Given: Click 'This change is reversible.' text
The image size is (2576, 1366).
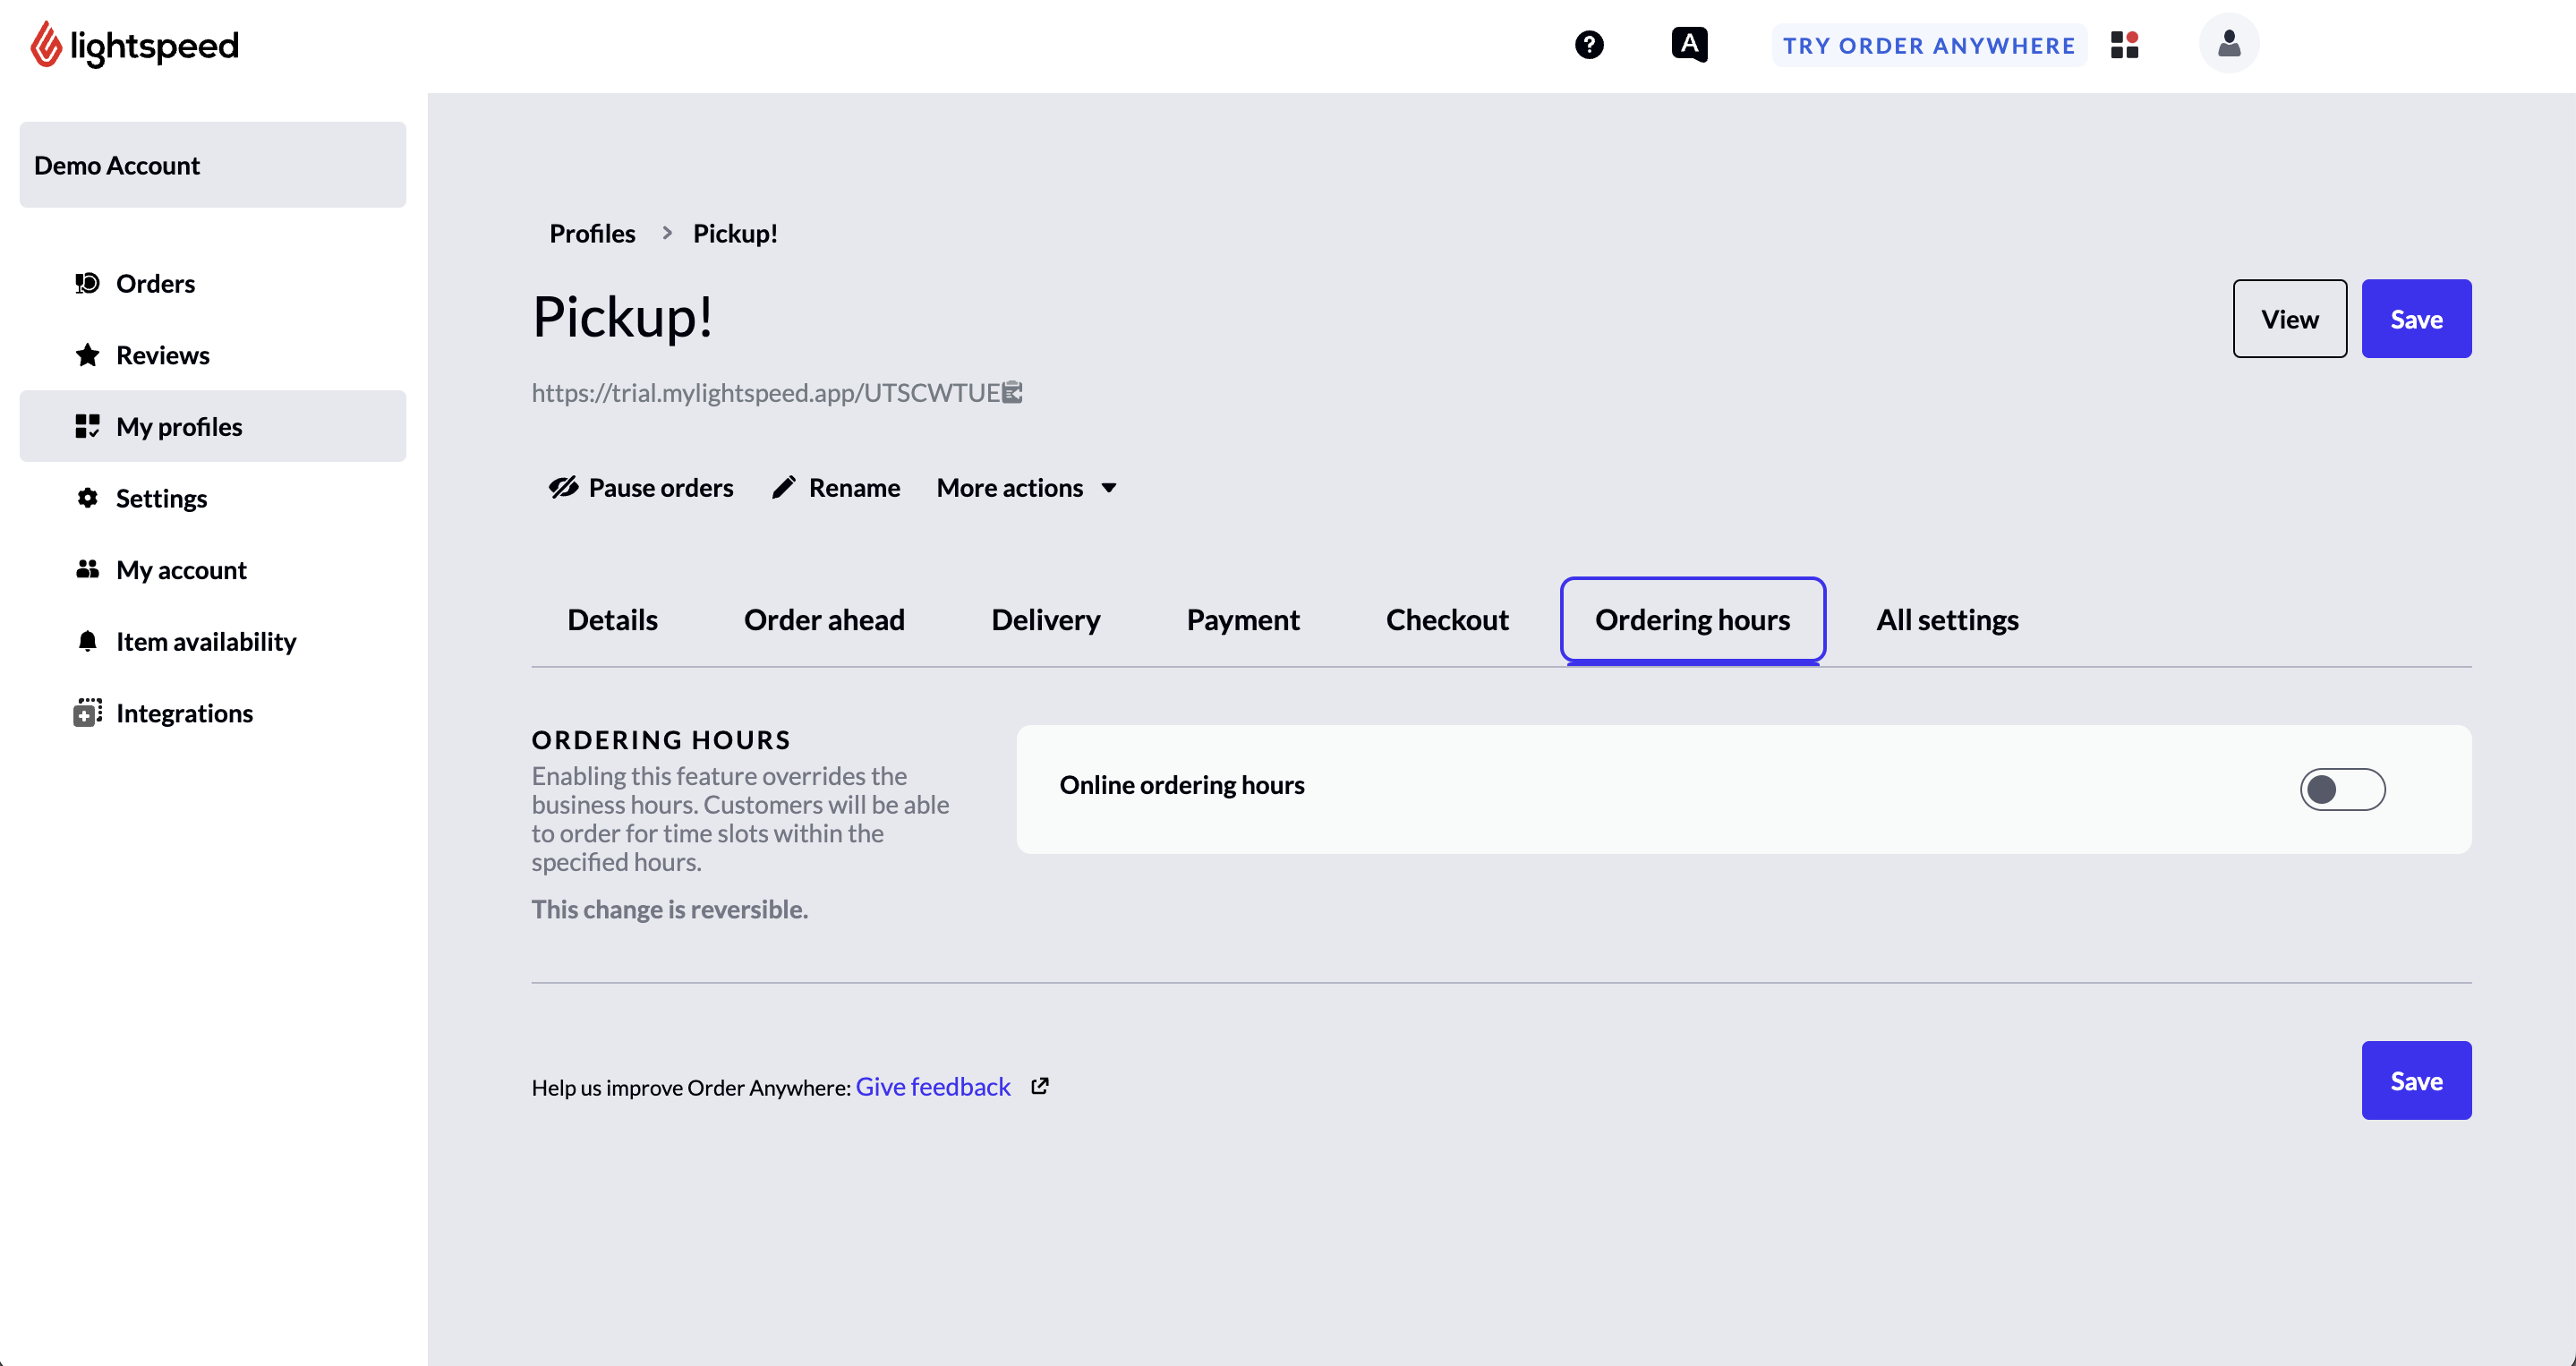Looking at the screenshot, I should [669, 908].
